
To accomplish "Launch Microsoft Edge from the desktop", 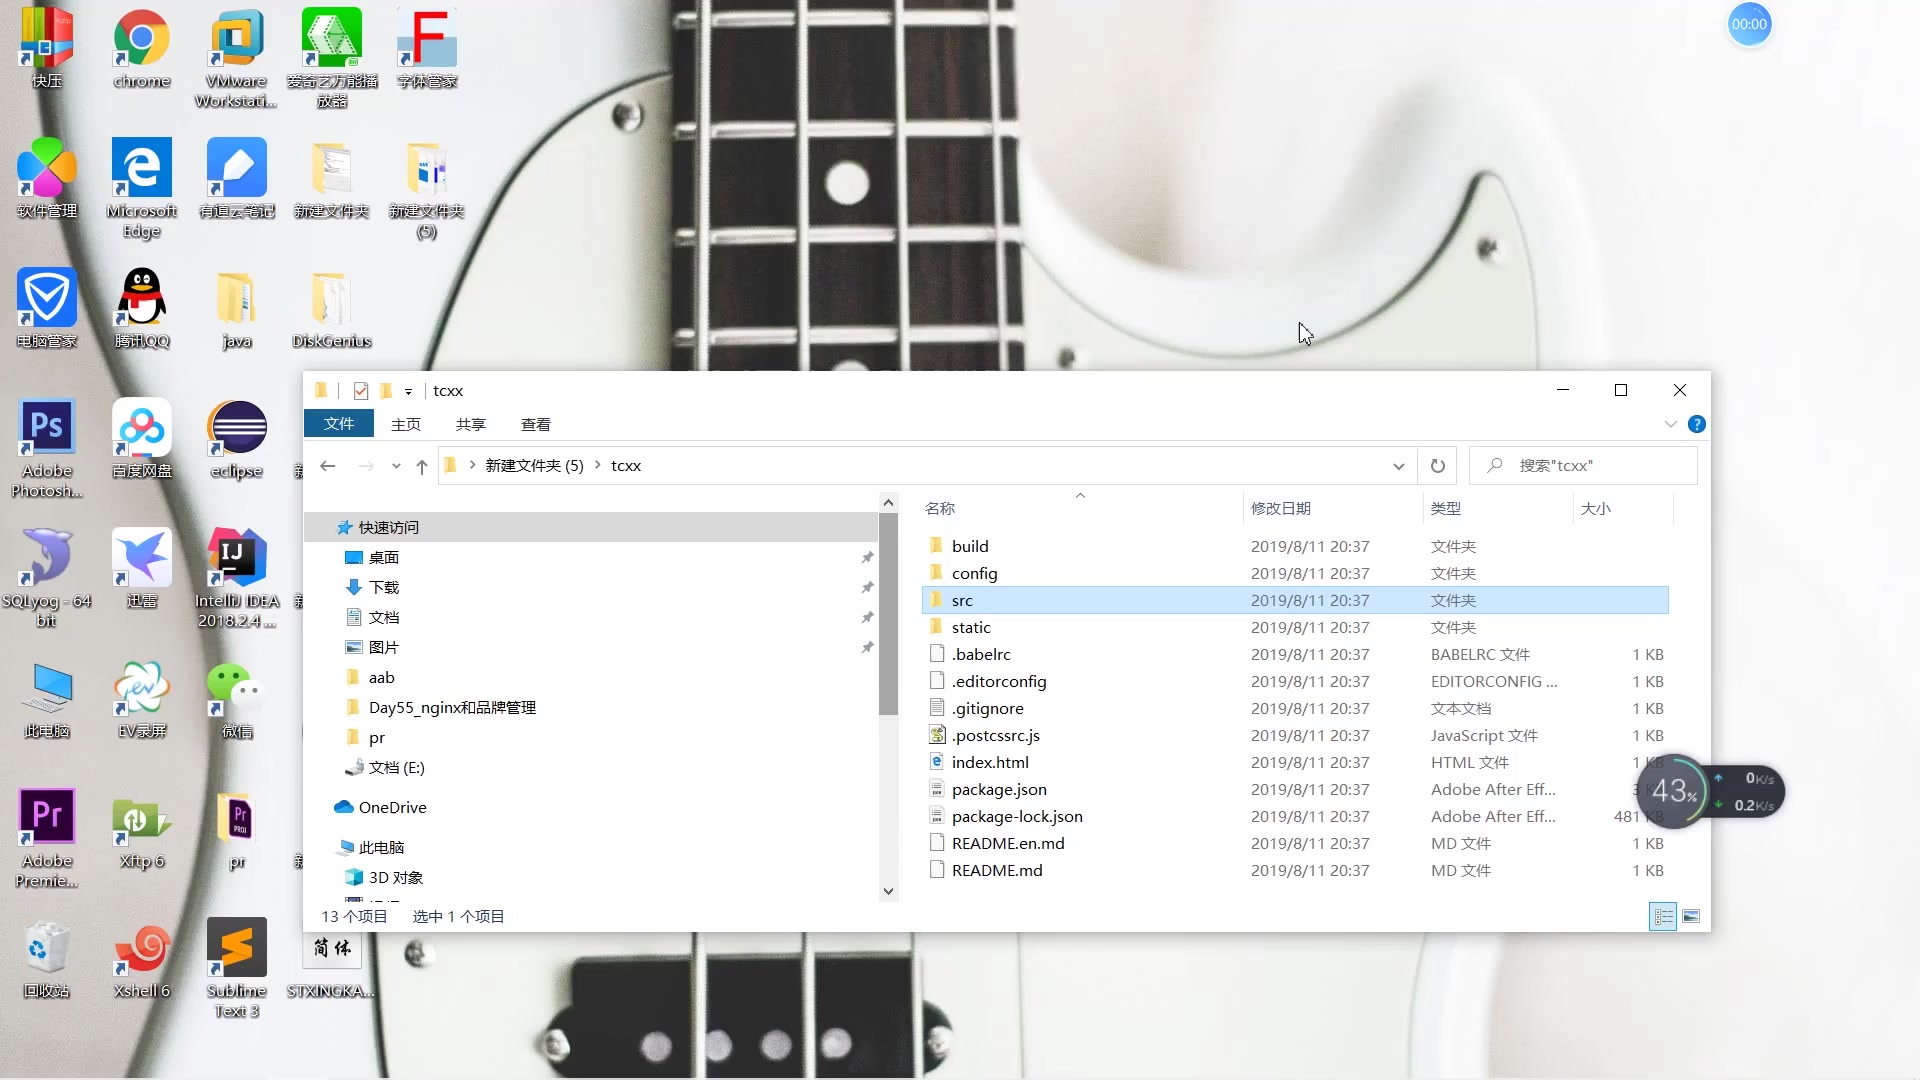I will pyautogui.click(x=141, y=188).
